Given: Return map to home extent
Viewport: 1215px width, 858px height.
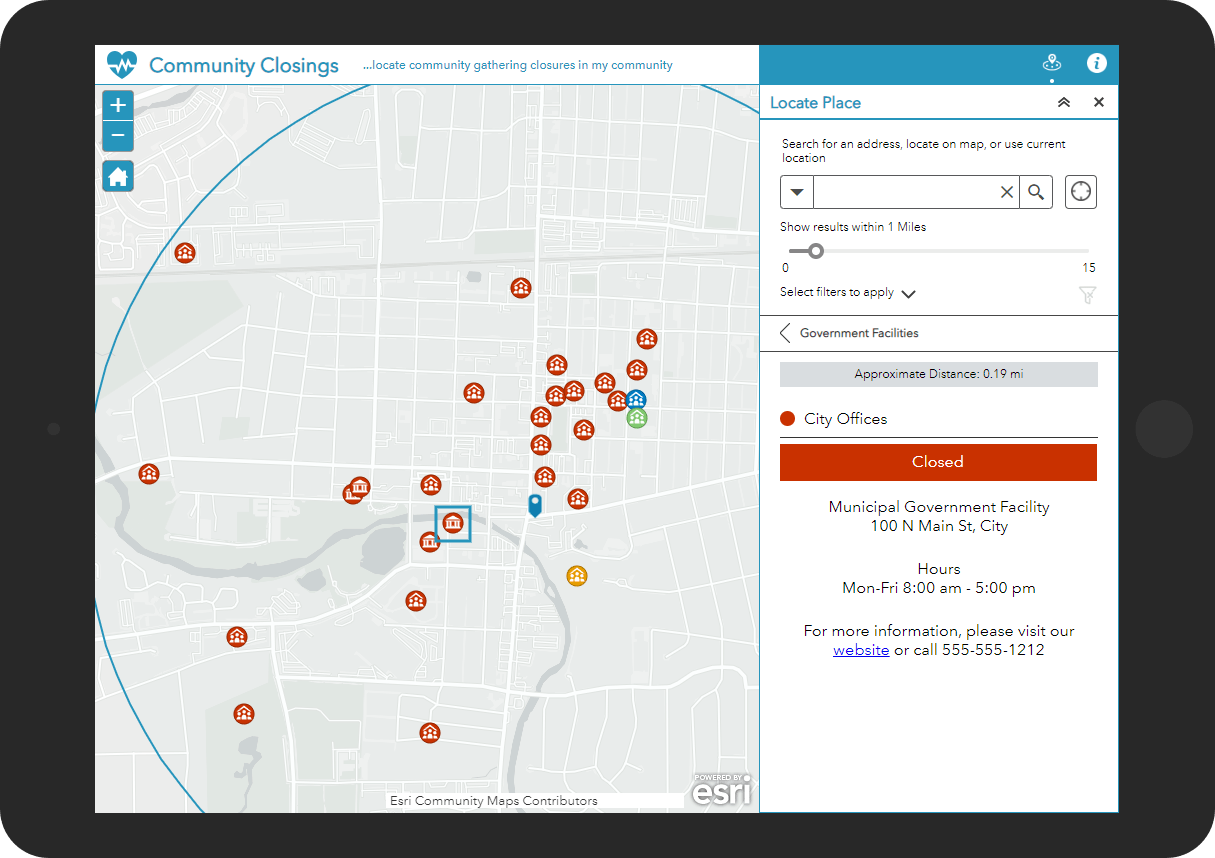Looking at the screenshot, I should (118, 177).
